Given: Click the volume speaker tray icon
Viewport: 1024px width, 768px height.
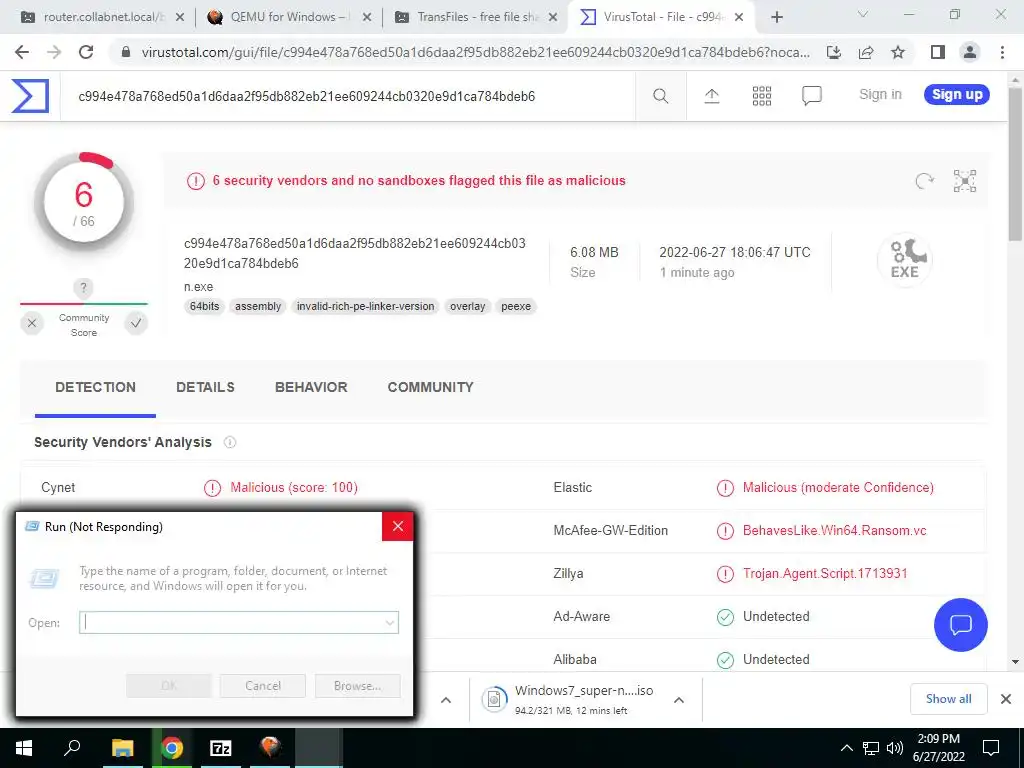Looking at the screenshot, I should click(x=895, y=748).
